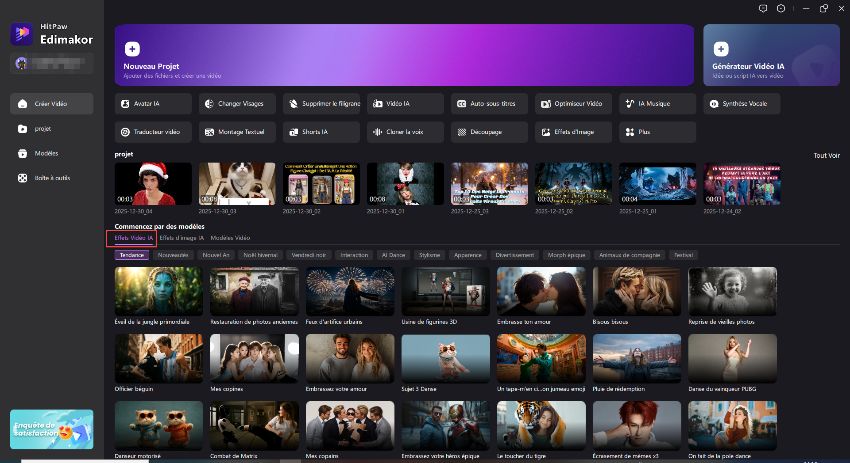Open the Santa hat project thumbnail
850x463 pixels.
click(x=153, y=184)
